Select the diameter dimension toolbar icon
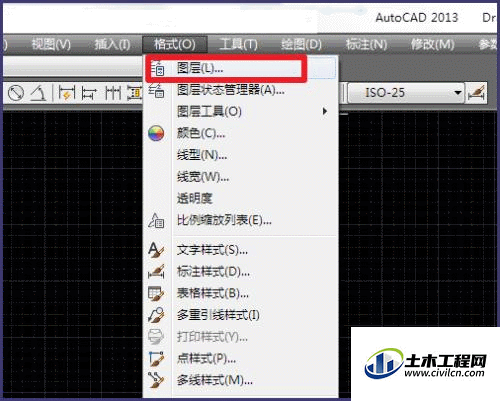This screenshot has height=401, width=500. click(16, 93)
